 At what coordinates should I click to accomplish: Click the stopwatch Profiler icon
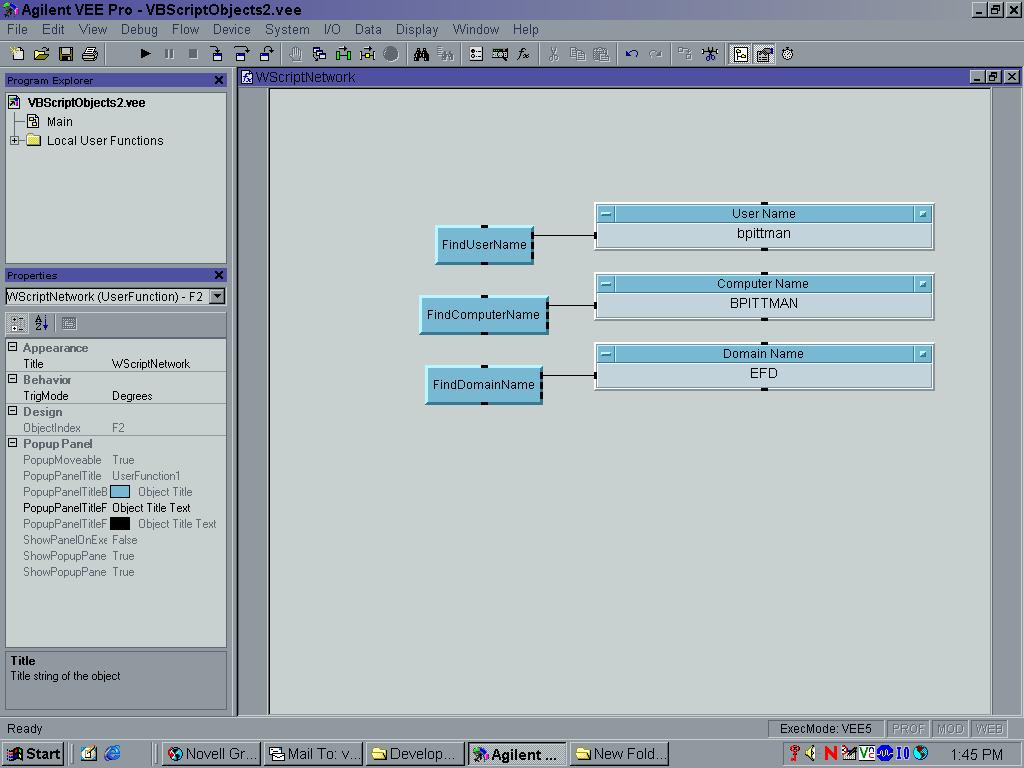pos(788,54)
